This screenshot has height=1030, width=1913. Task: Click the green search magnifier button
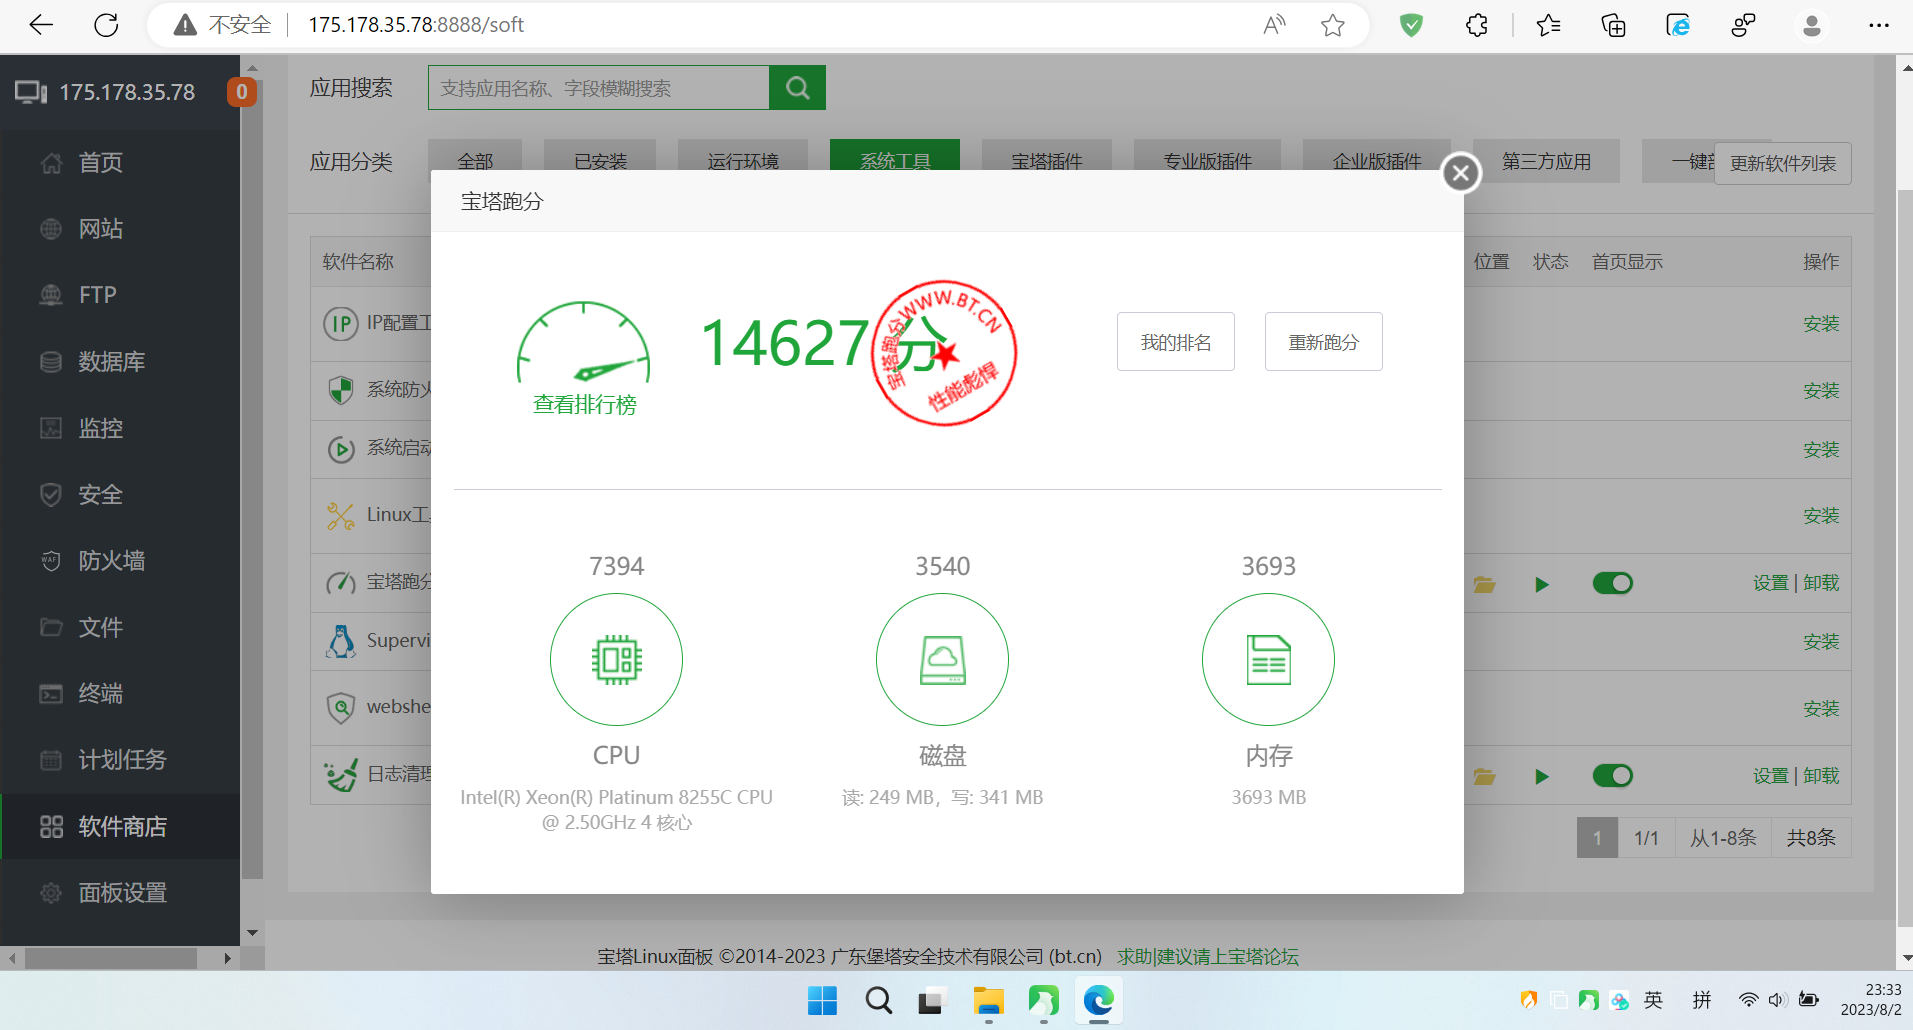(x=797, y=88)
